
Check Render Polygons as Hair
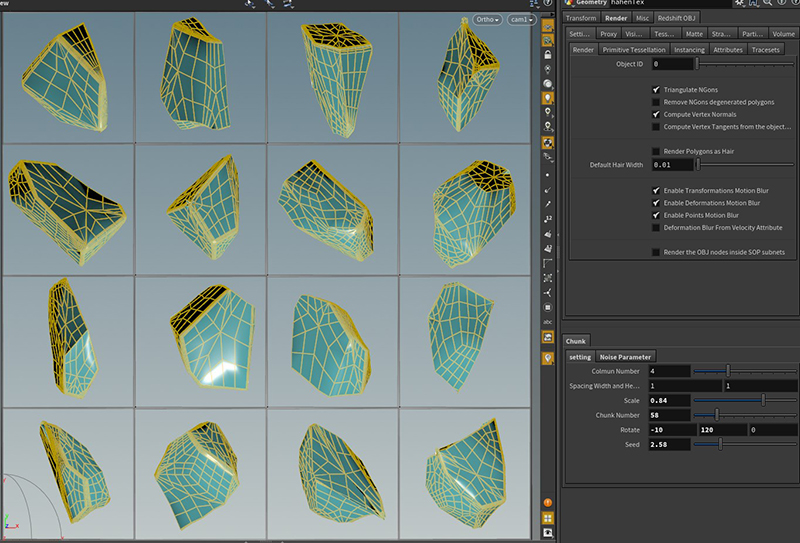click(x=656, y=151)
